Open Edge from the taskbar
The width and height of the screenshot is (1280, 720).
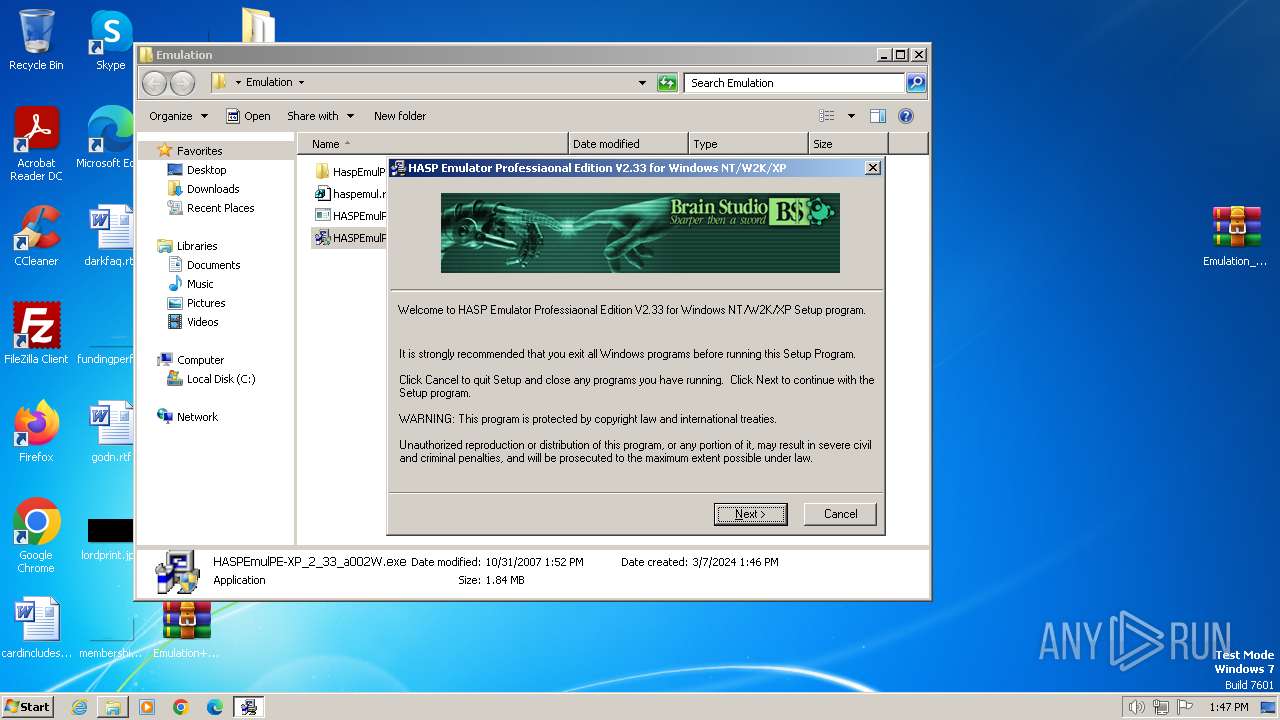pyautogui.click(x=215, y=707)
